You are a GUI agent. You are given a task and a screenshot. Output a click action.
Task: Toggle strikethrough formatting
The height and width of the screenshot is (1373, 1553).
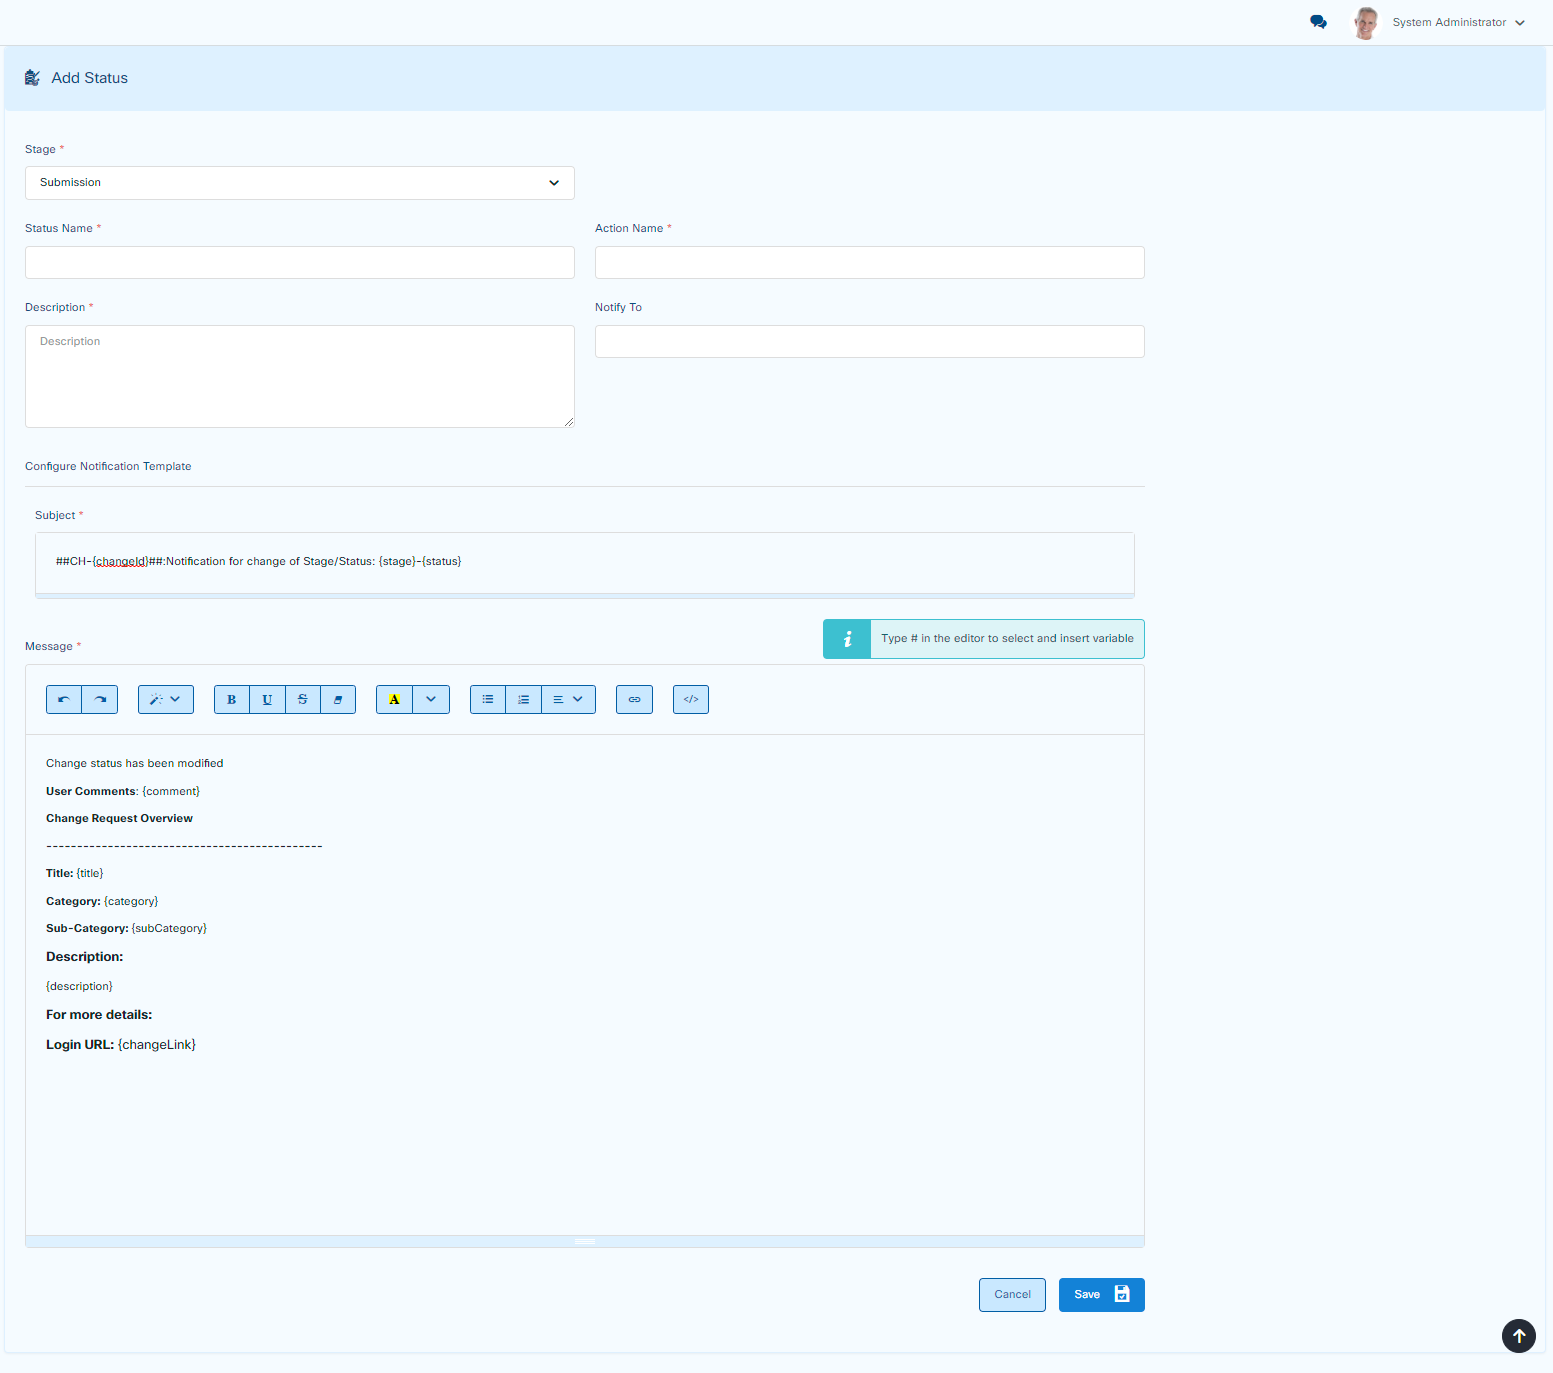303,700
